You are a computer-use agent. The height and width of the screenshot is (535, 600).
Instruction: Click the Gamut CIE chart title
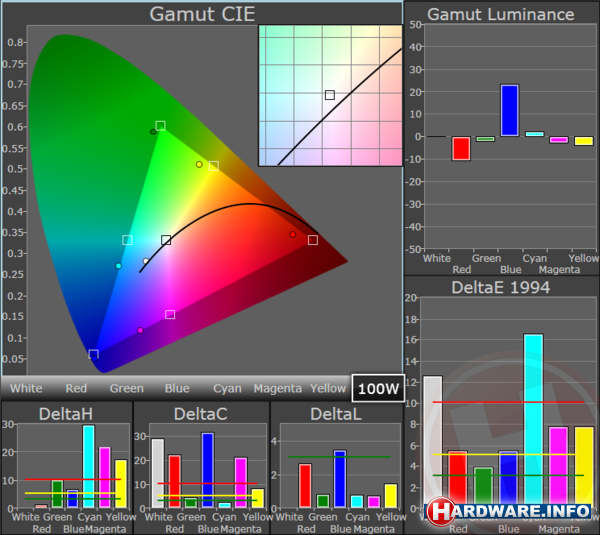point(202,14)
